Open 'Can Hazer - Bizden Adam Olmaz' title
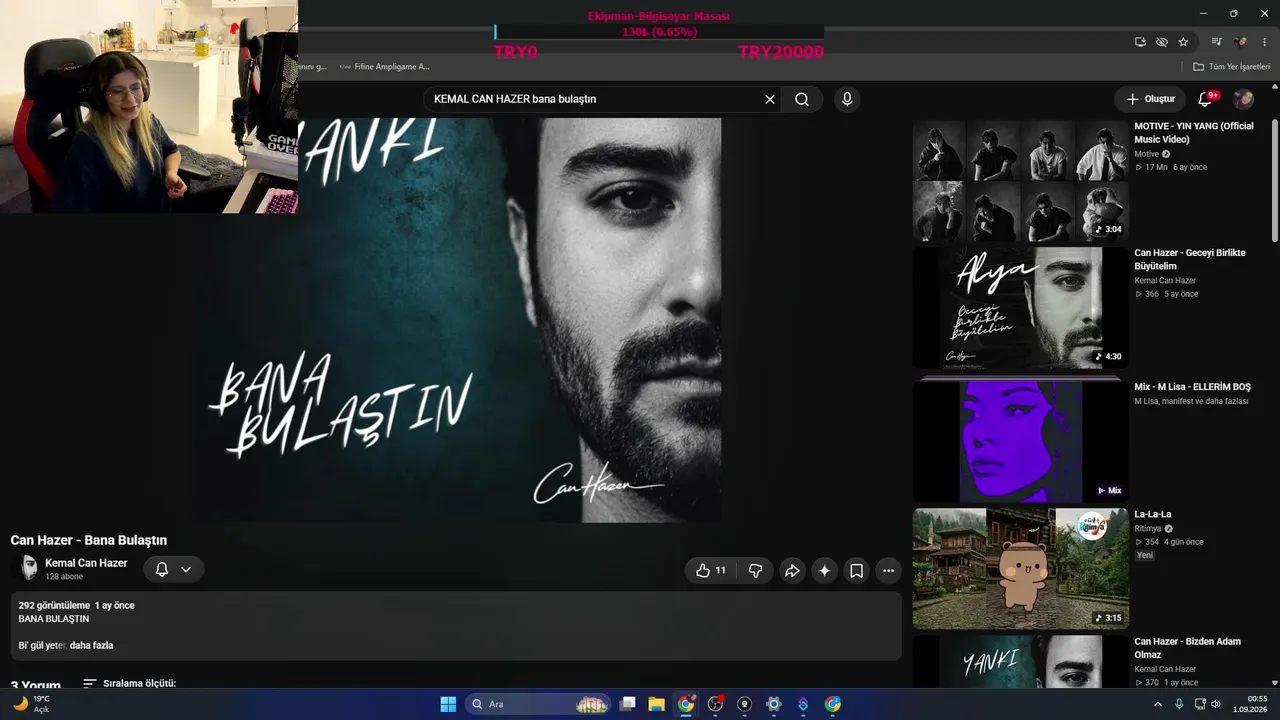 1188,648
